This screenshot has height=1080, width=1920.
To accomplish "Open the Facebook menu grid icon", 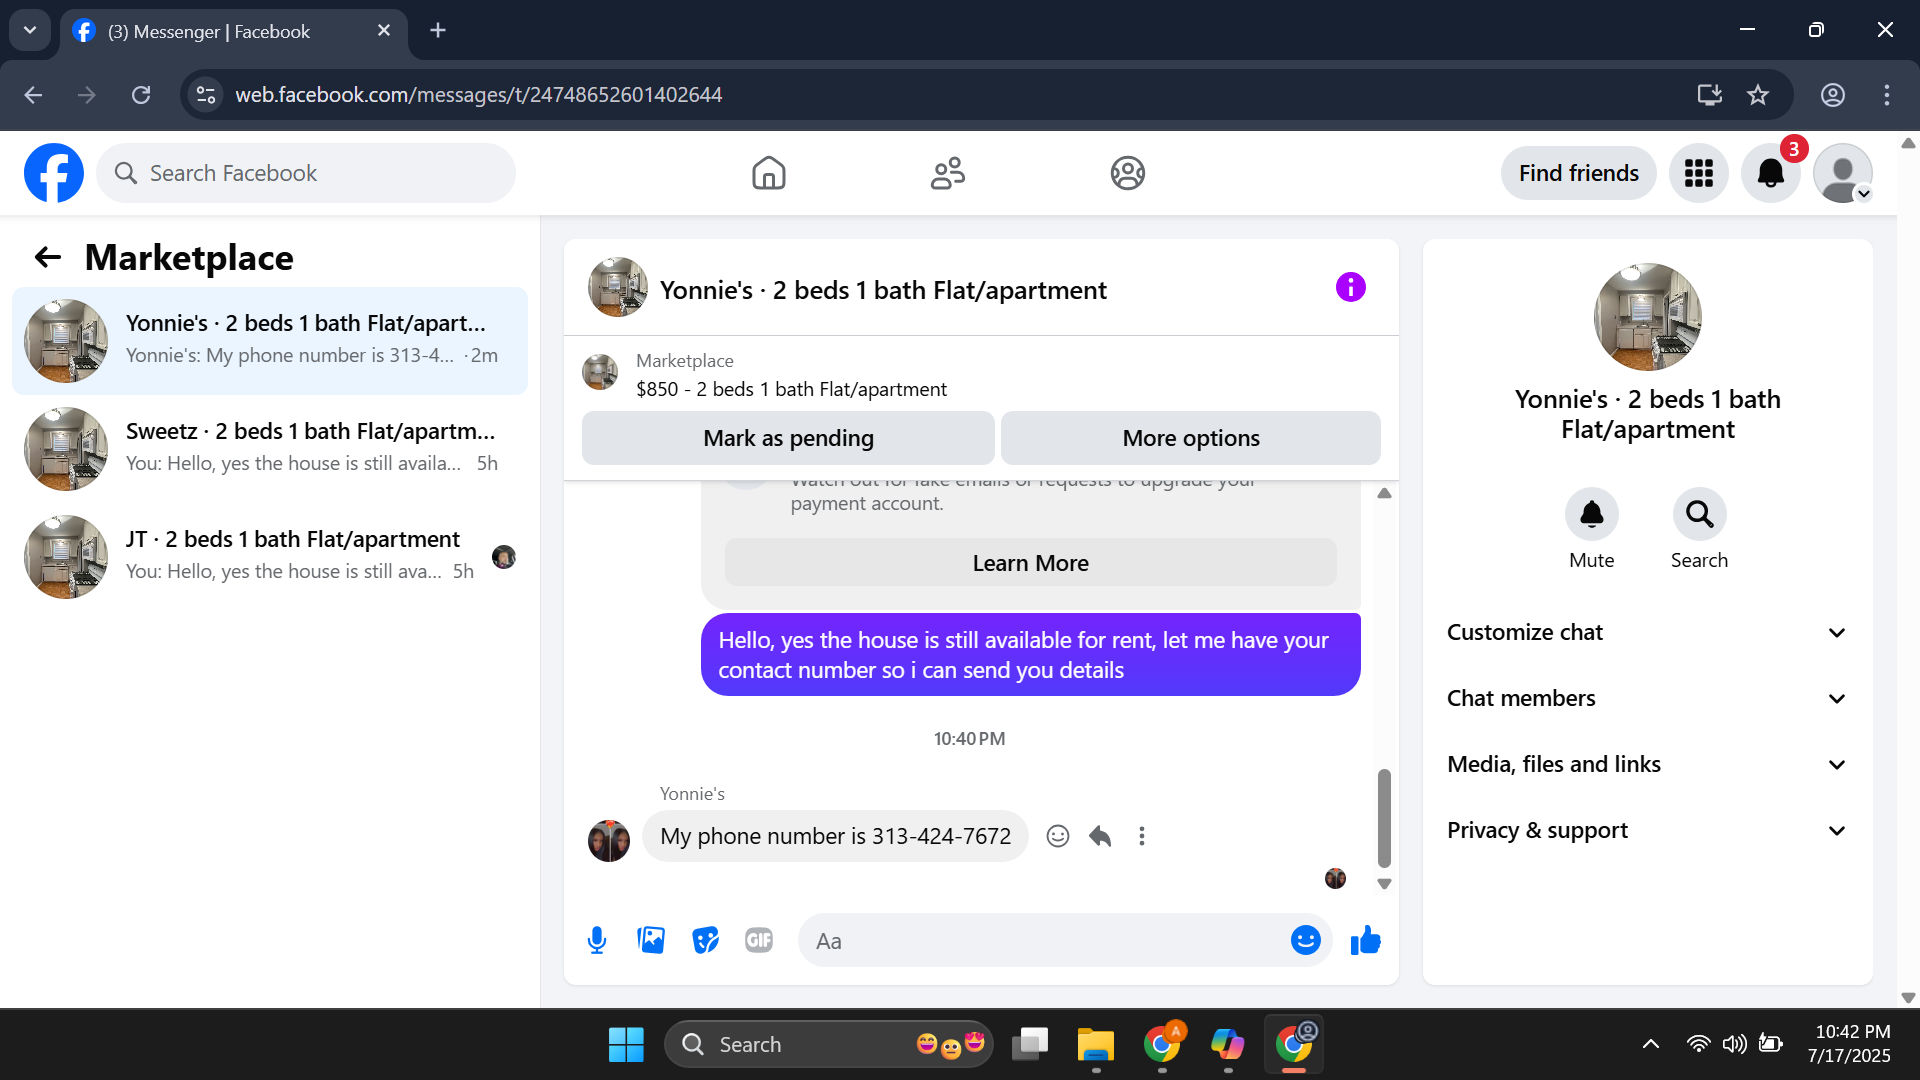I will [x=1699, y=173].
